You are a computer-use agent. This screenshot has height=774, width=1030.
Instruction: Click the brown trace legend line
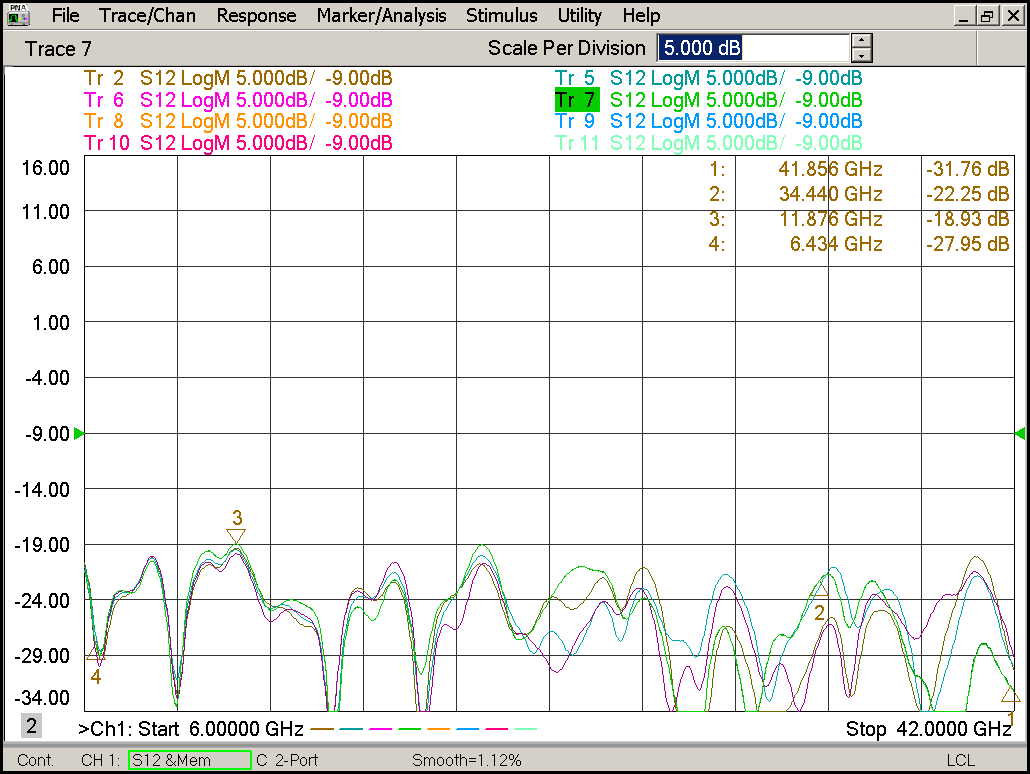point(322,729)
